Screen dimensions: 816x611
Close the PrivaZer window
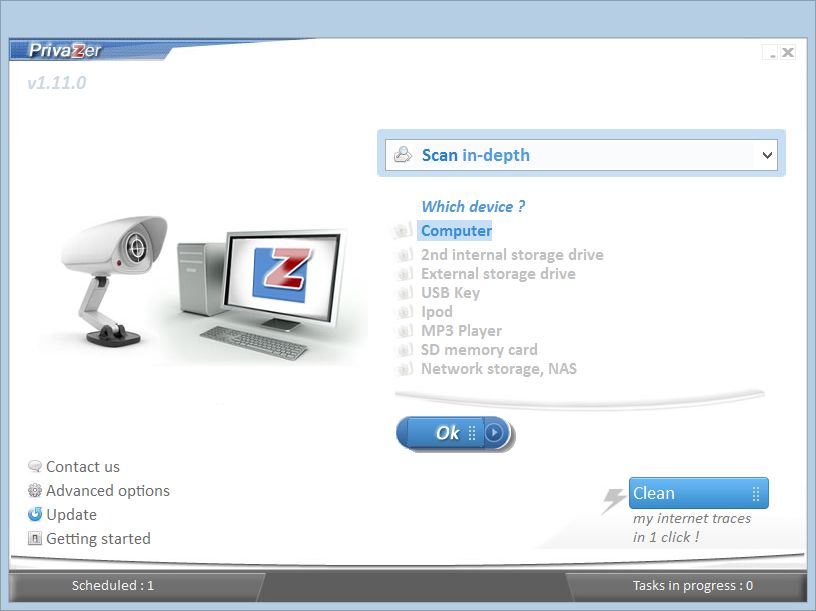tap(788, 53)
